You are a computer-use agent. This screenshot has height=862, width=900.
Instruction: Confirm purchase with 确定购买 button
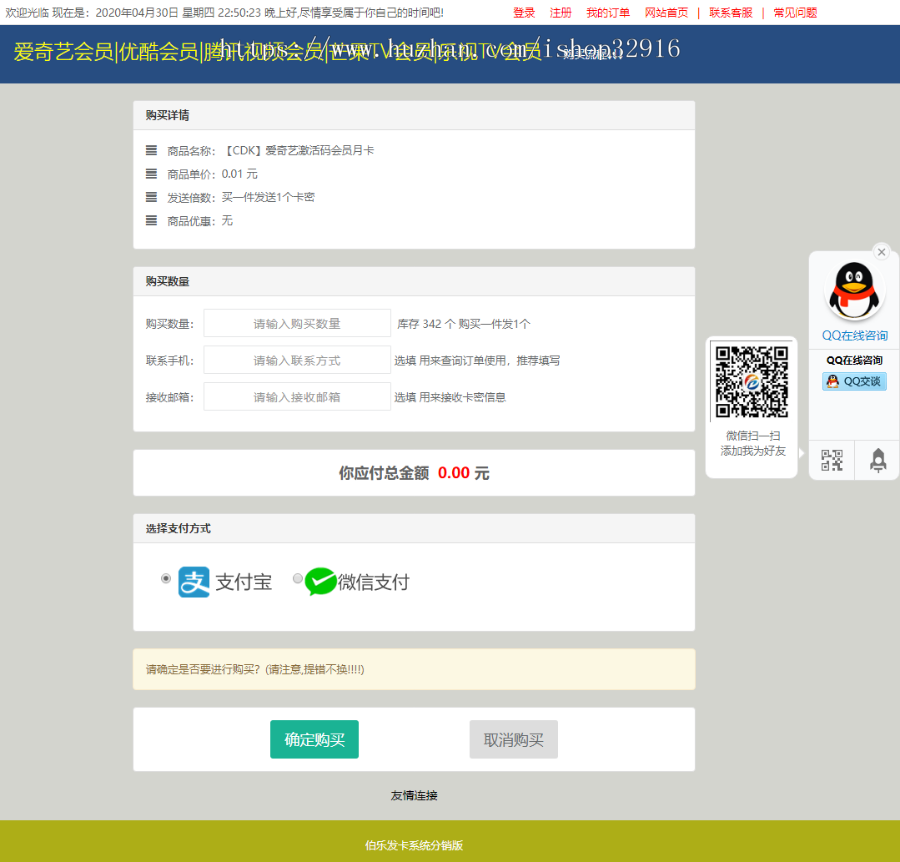314,739
